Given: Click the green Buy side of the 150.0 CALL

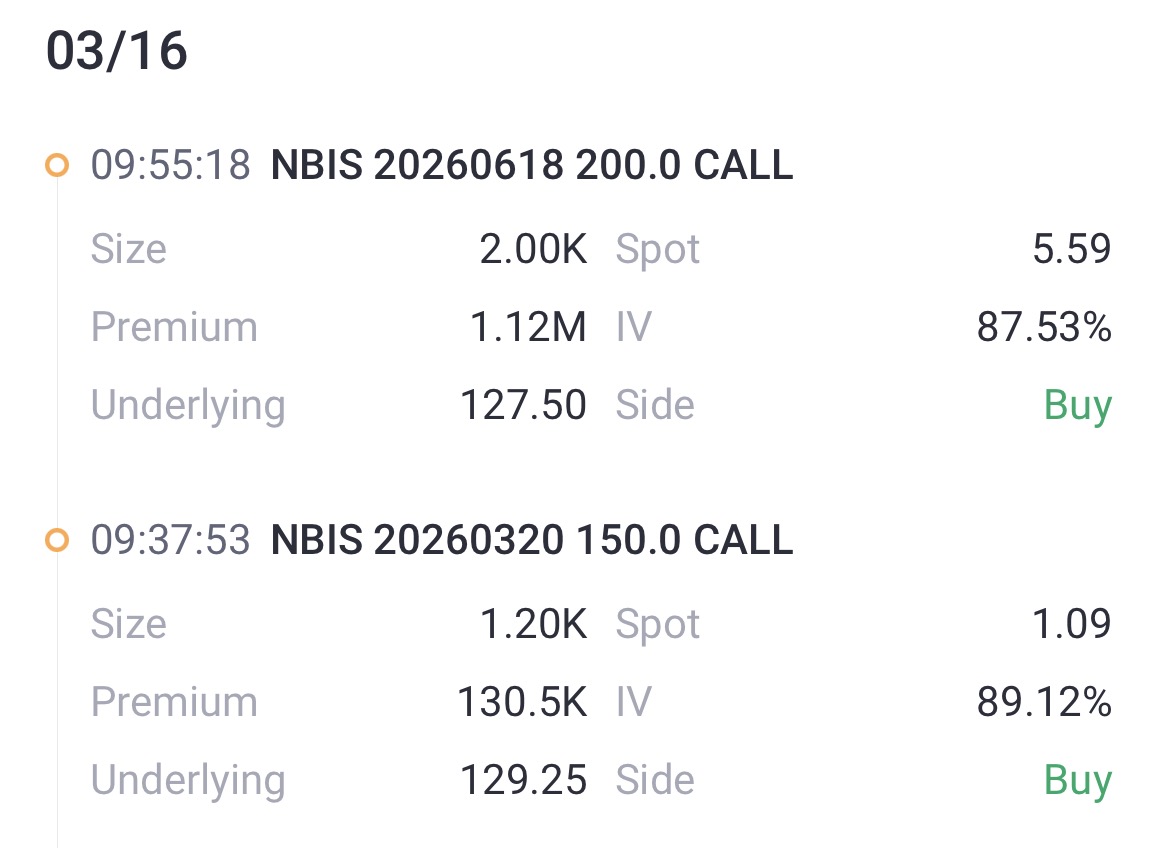Looking at the screenshot, I should [x=1077, y=780].
